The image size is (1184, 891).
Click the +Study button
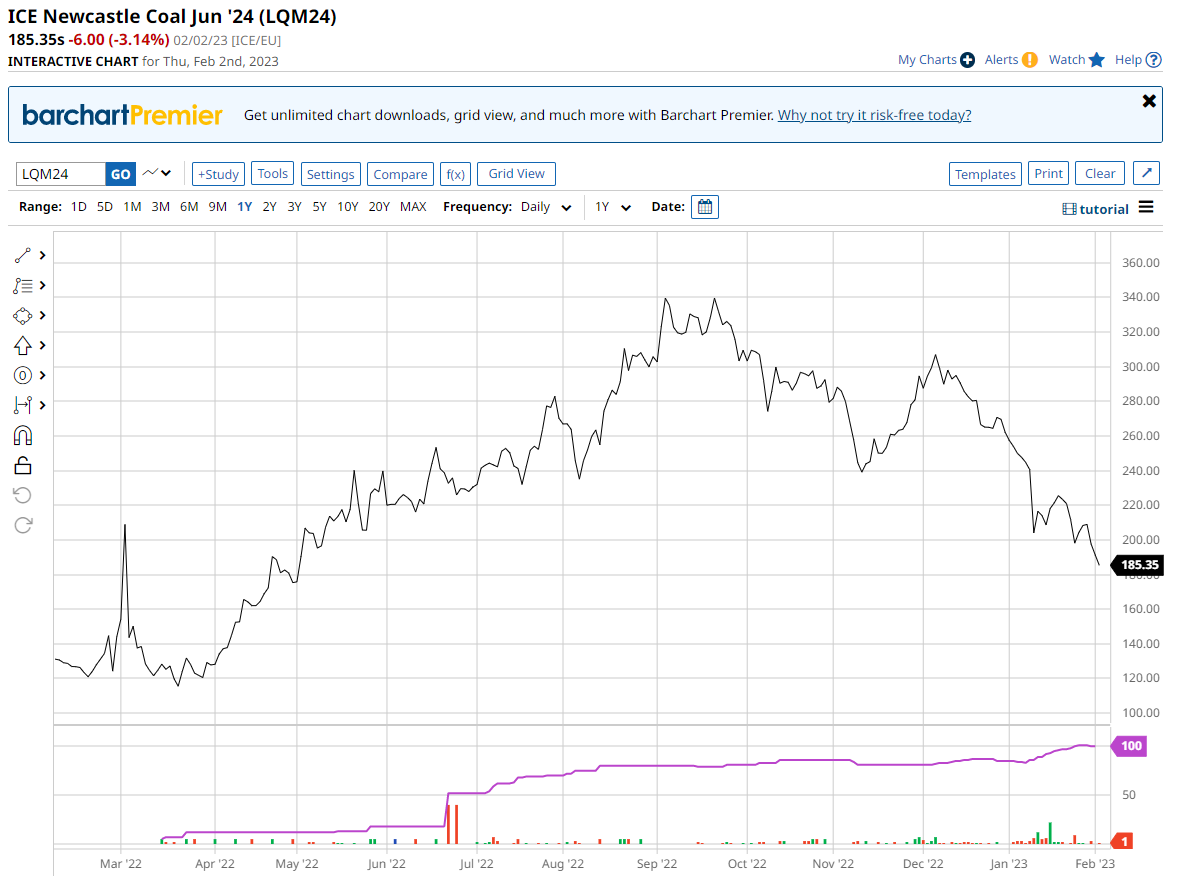[x=217, y=174]
